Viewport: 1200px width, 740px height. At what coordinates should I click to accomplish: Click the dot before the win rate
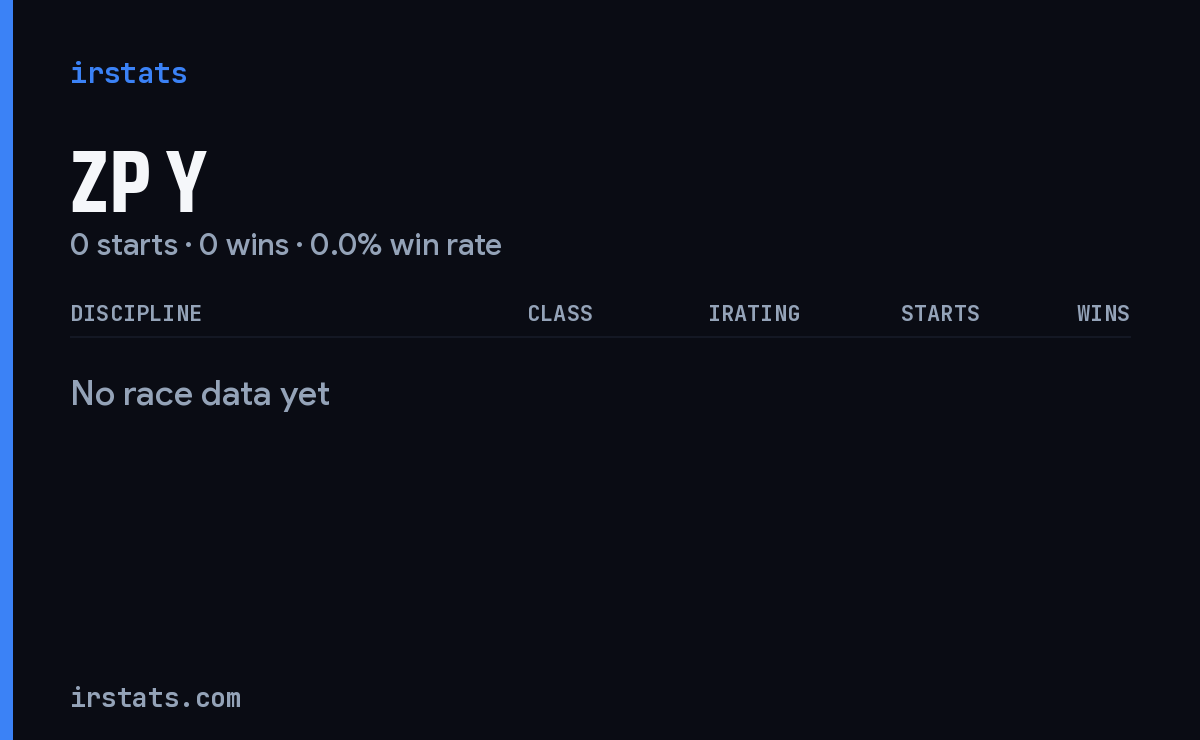click(x=299, y=246)
